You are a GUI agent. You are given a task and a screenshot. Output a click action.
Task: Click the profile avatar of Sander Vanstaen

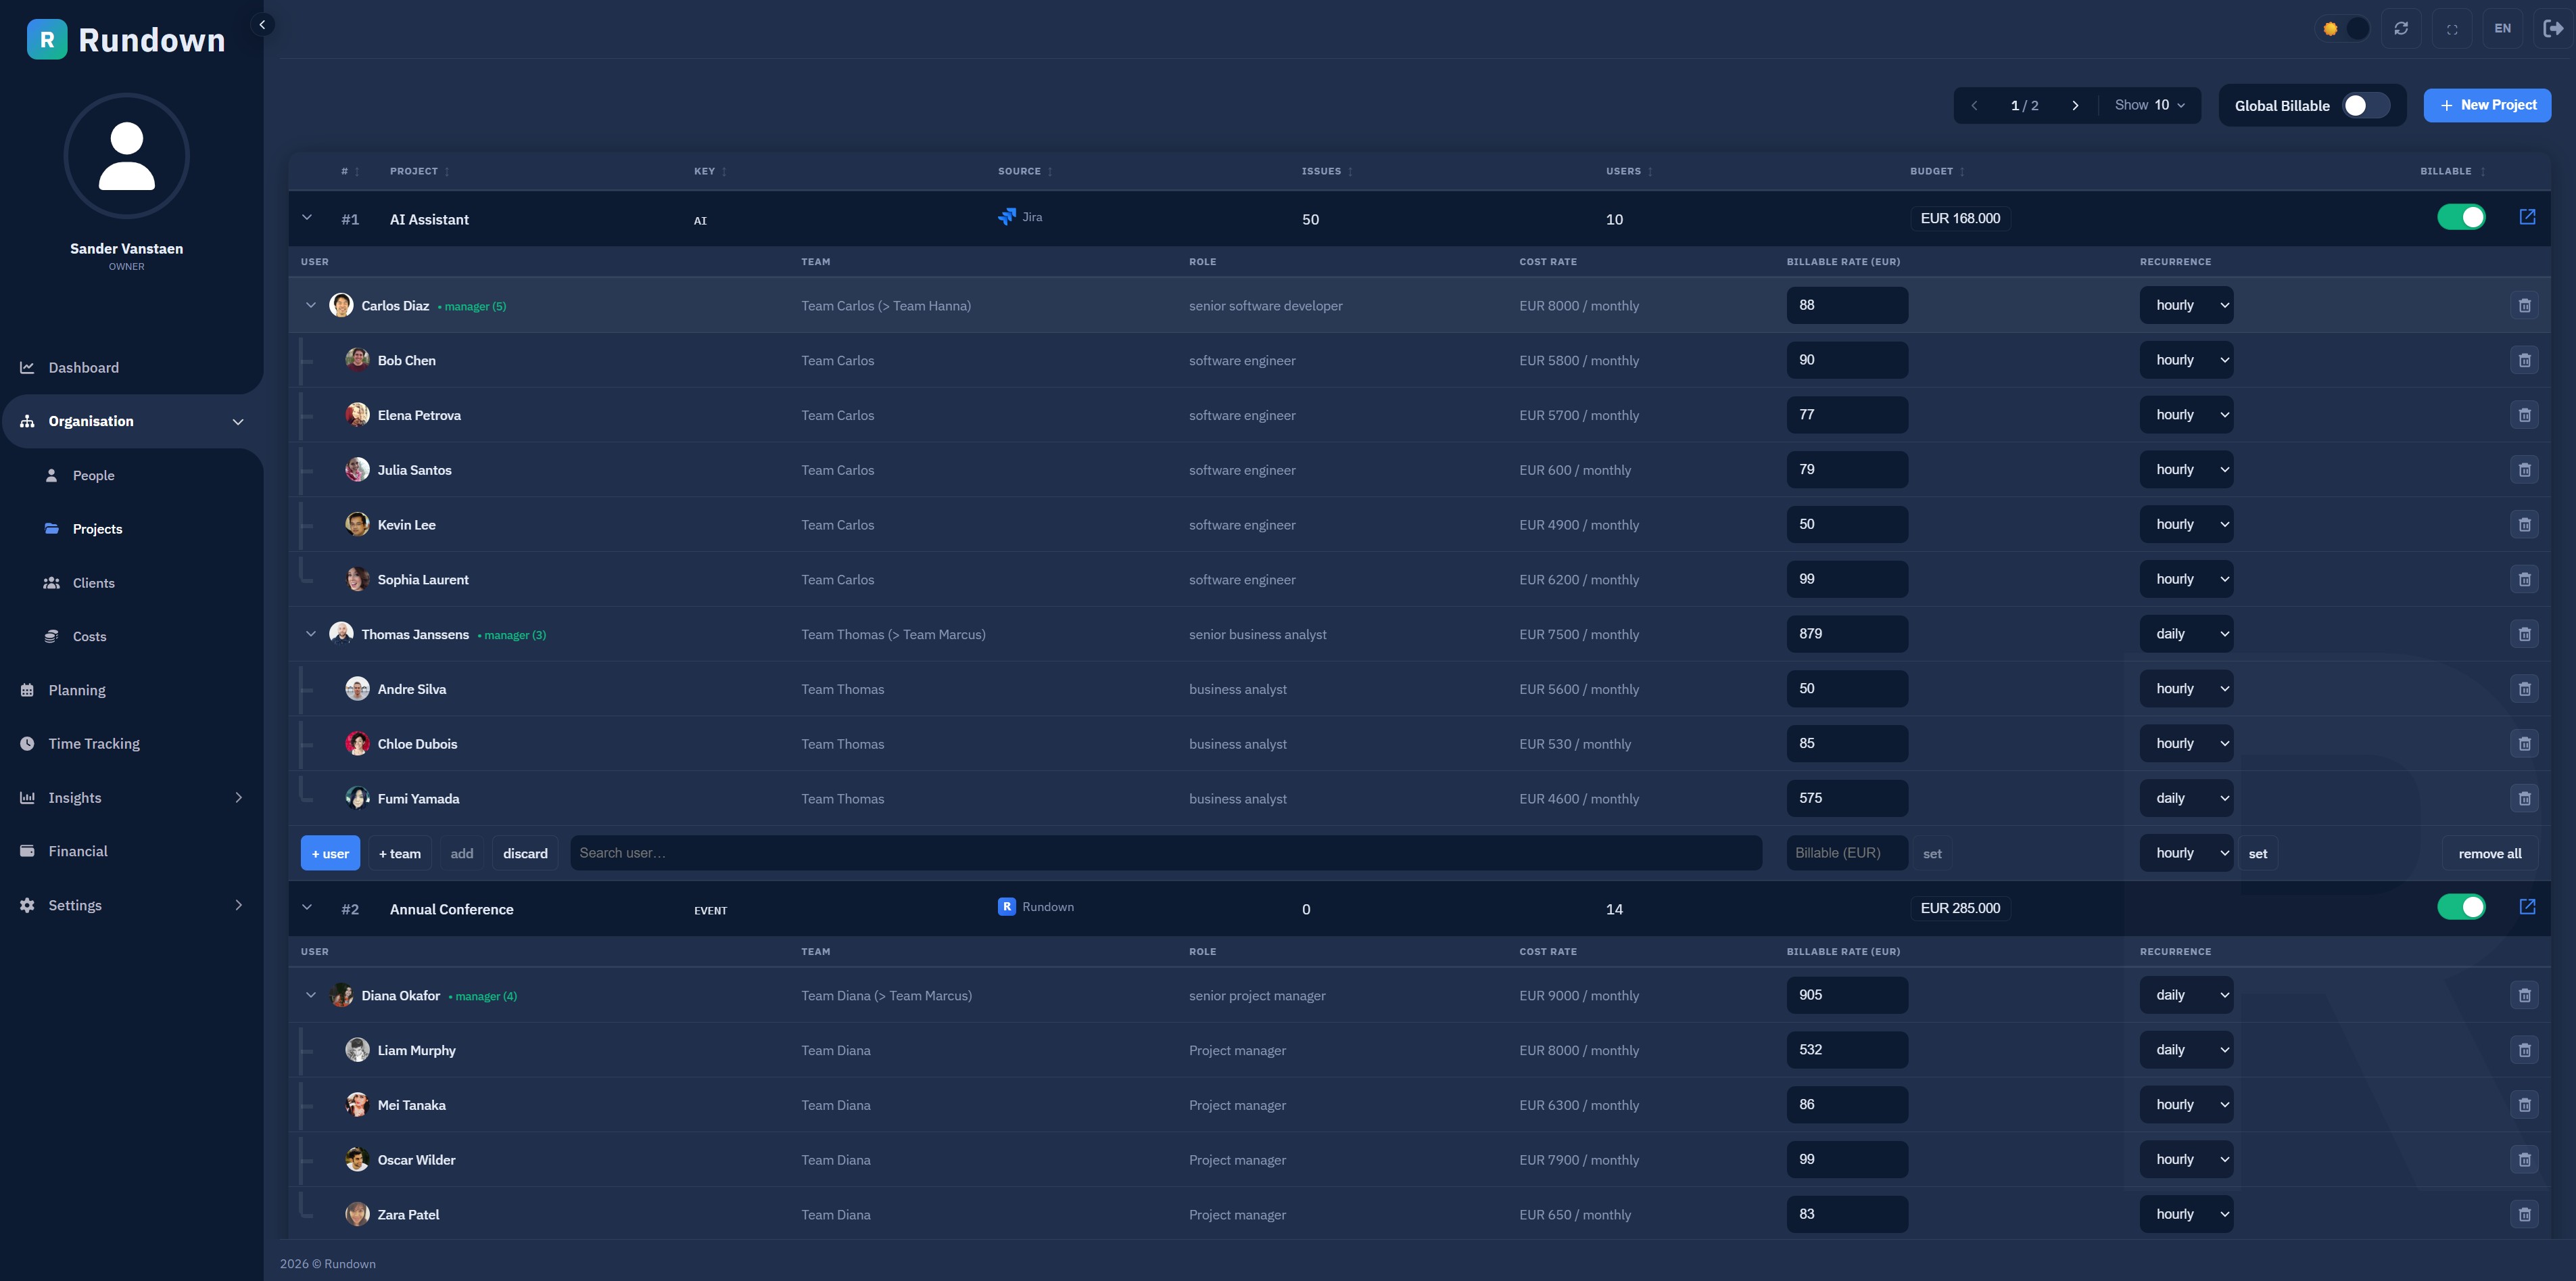(x=127, y=156)
